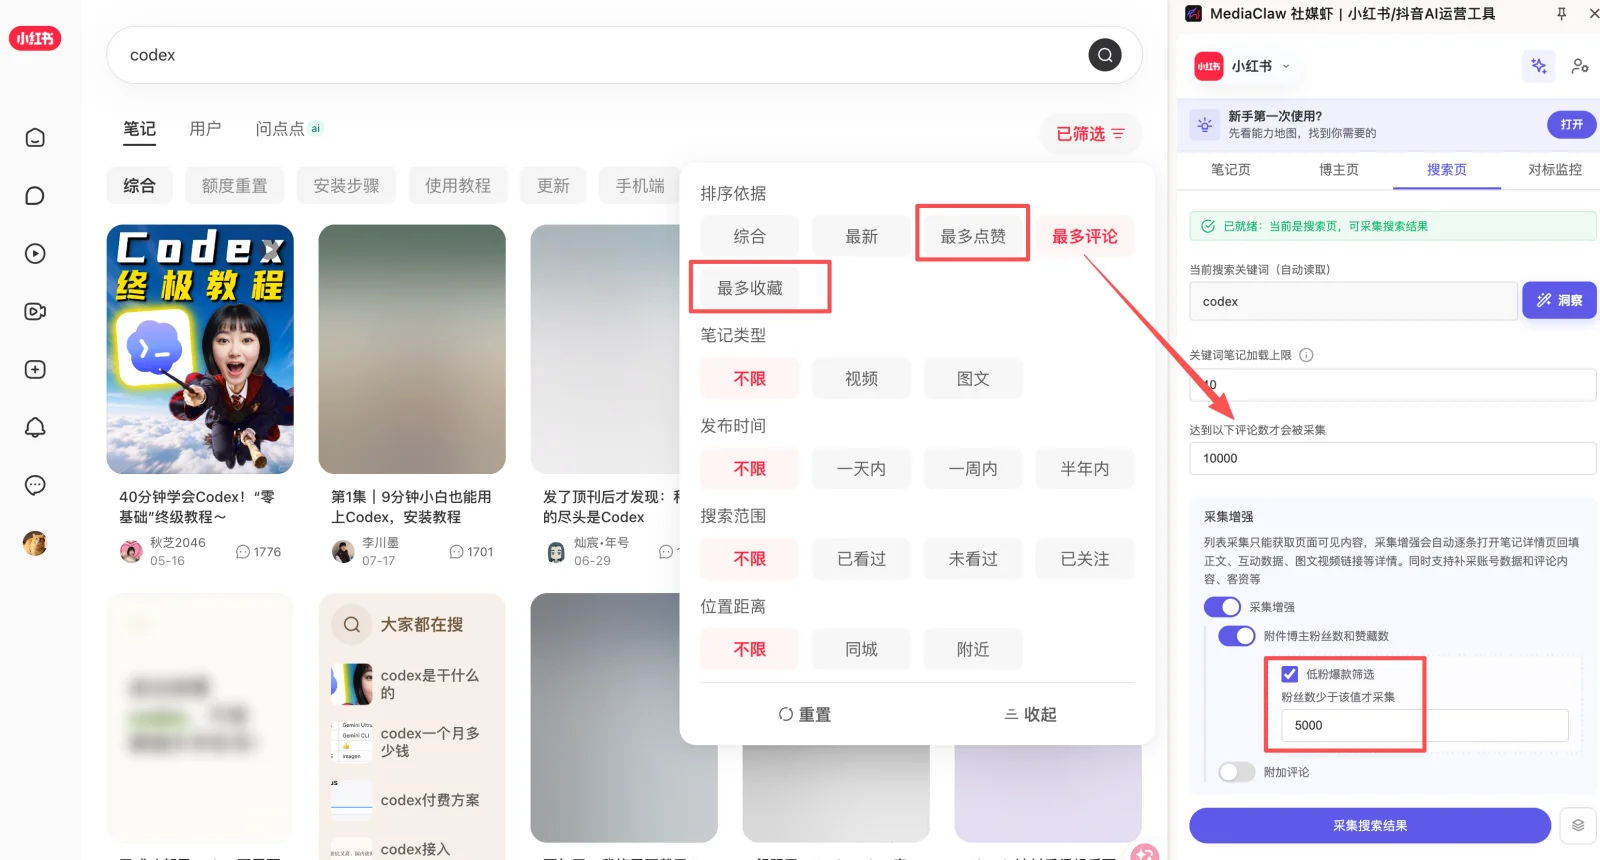Screen dimensions: 1600x860
Task: Open the chat bubble icon in sidebar
Action: click(35, 196)
